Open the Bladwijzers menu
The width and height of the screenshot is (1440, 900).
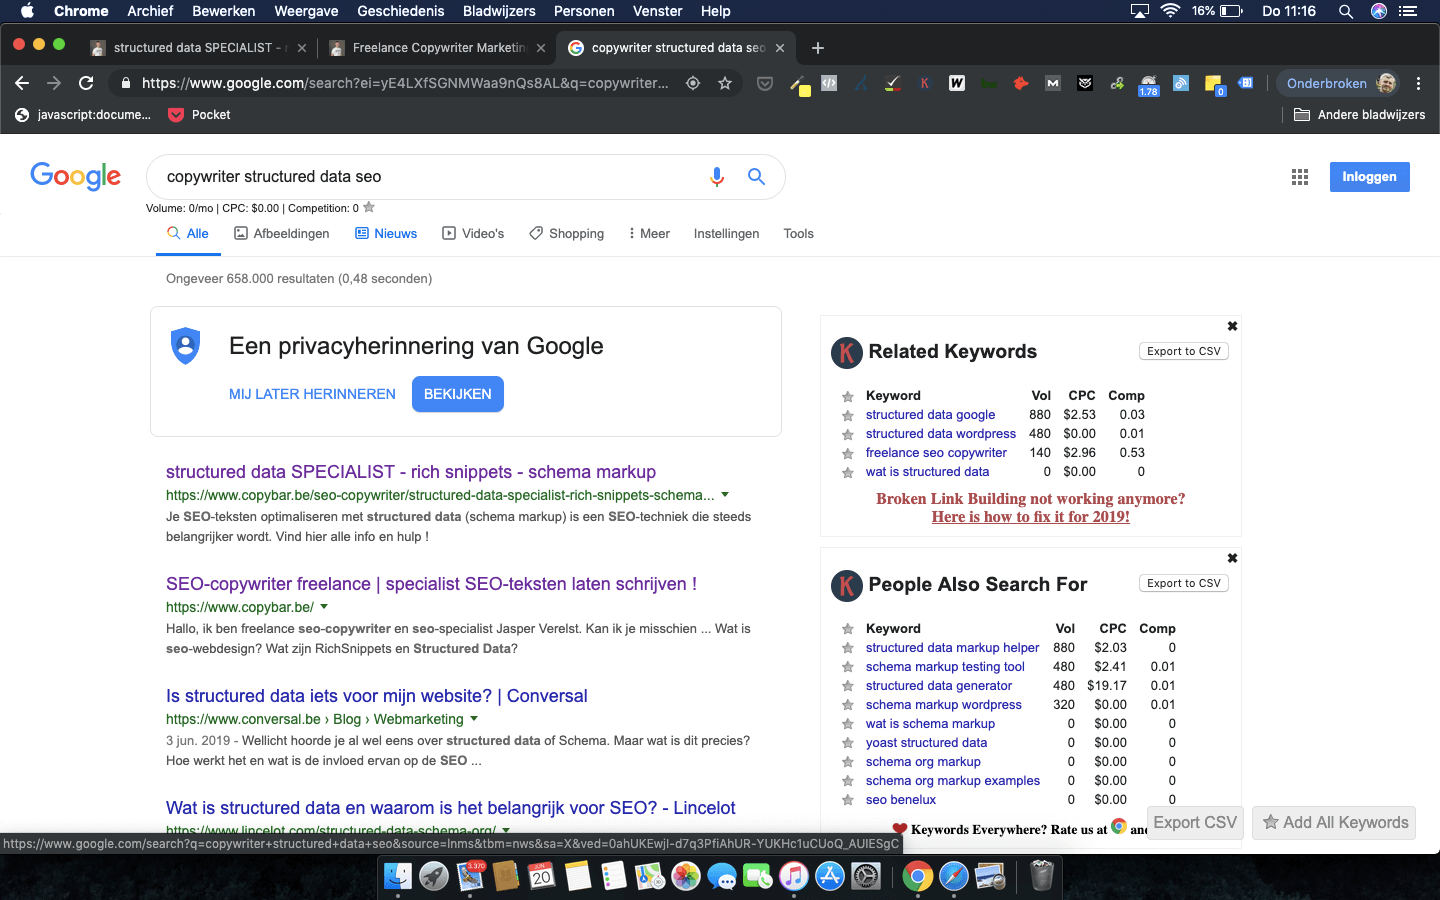(x=499, y=11)
